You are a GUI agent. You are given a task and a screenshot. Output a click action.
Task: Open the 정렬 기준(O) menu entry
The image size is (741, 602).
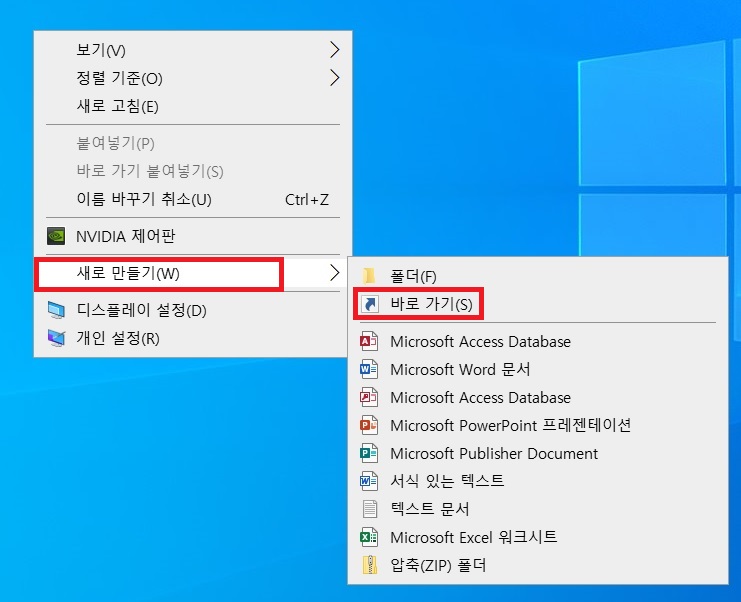click(193, 77)
